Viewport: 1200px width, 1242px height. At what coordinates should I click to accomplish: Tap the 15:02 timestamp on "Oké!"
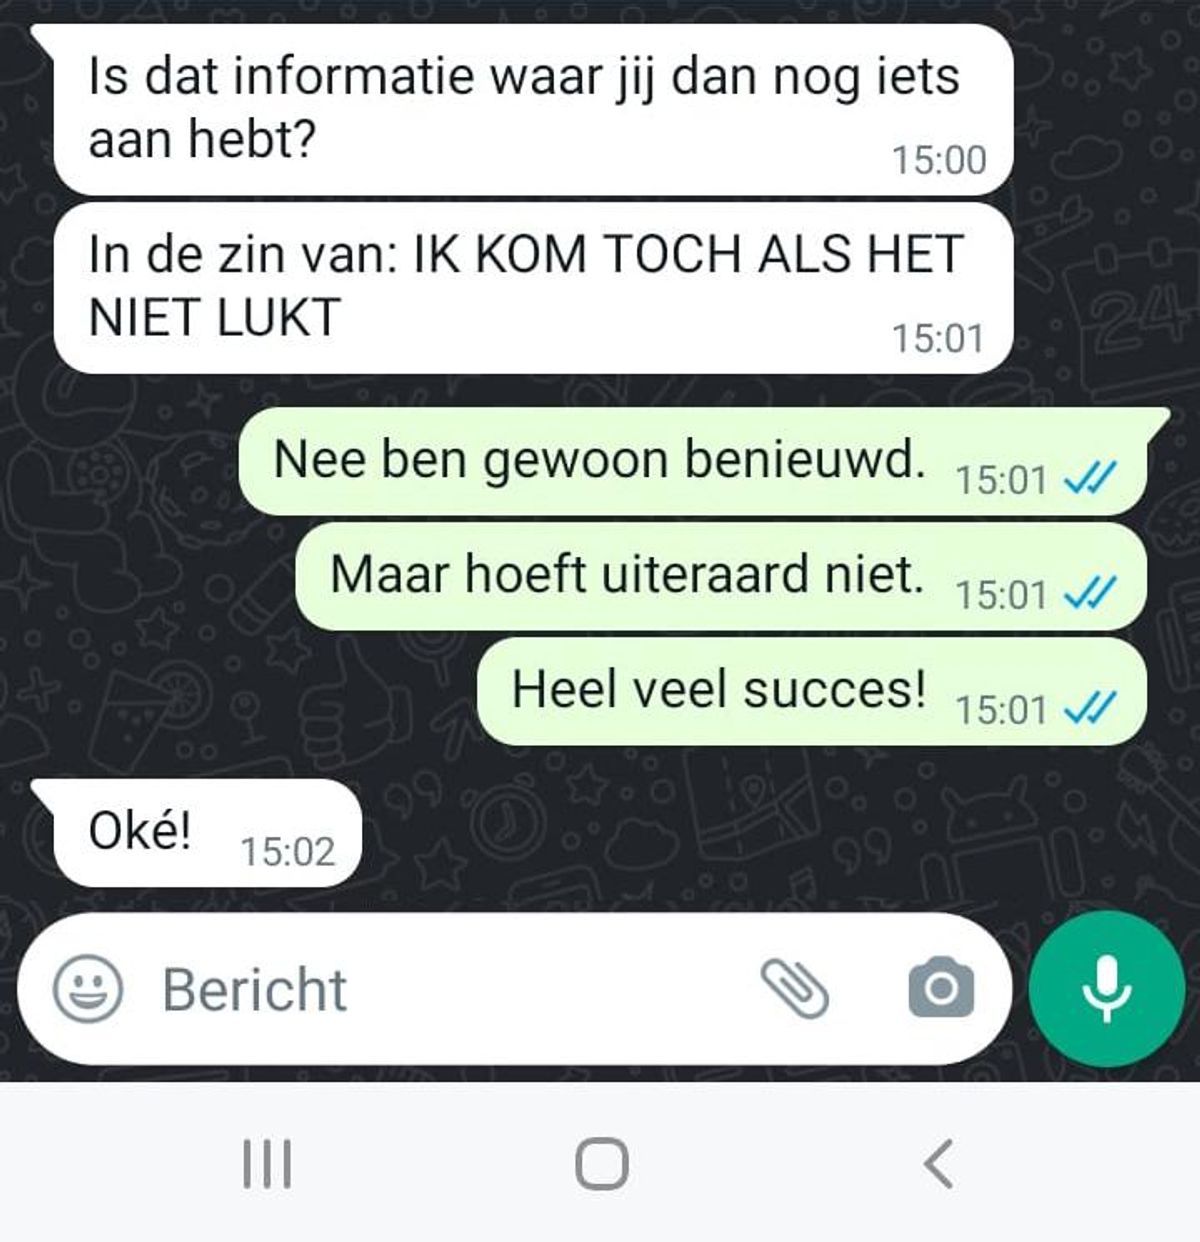pos(288,852)
